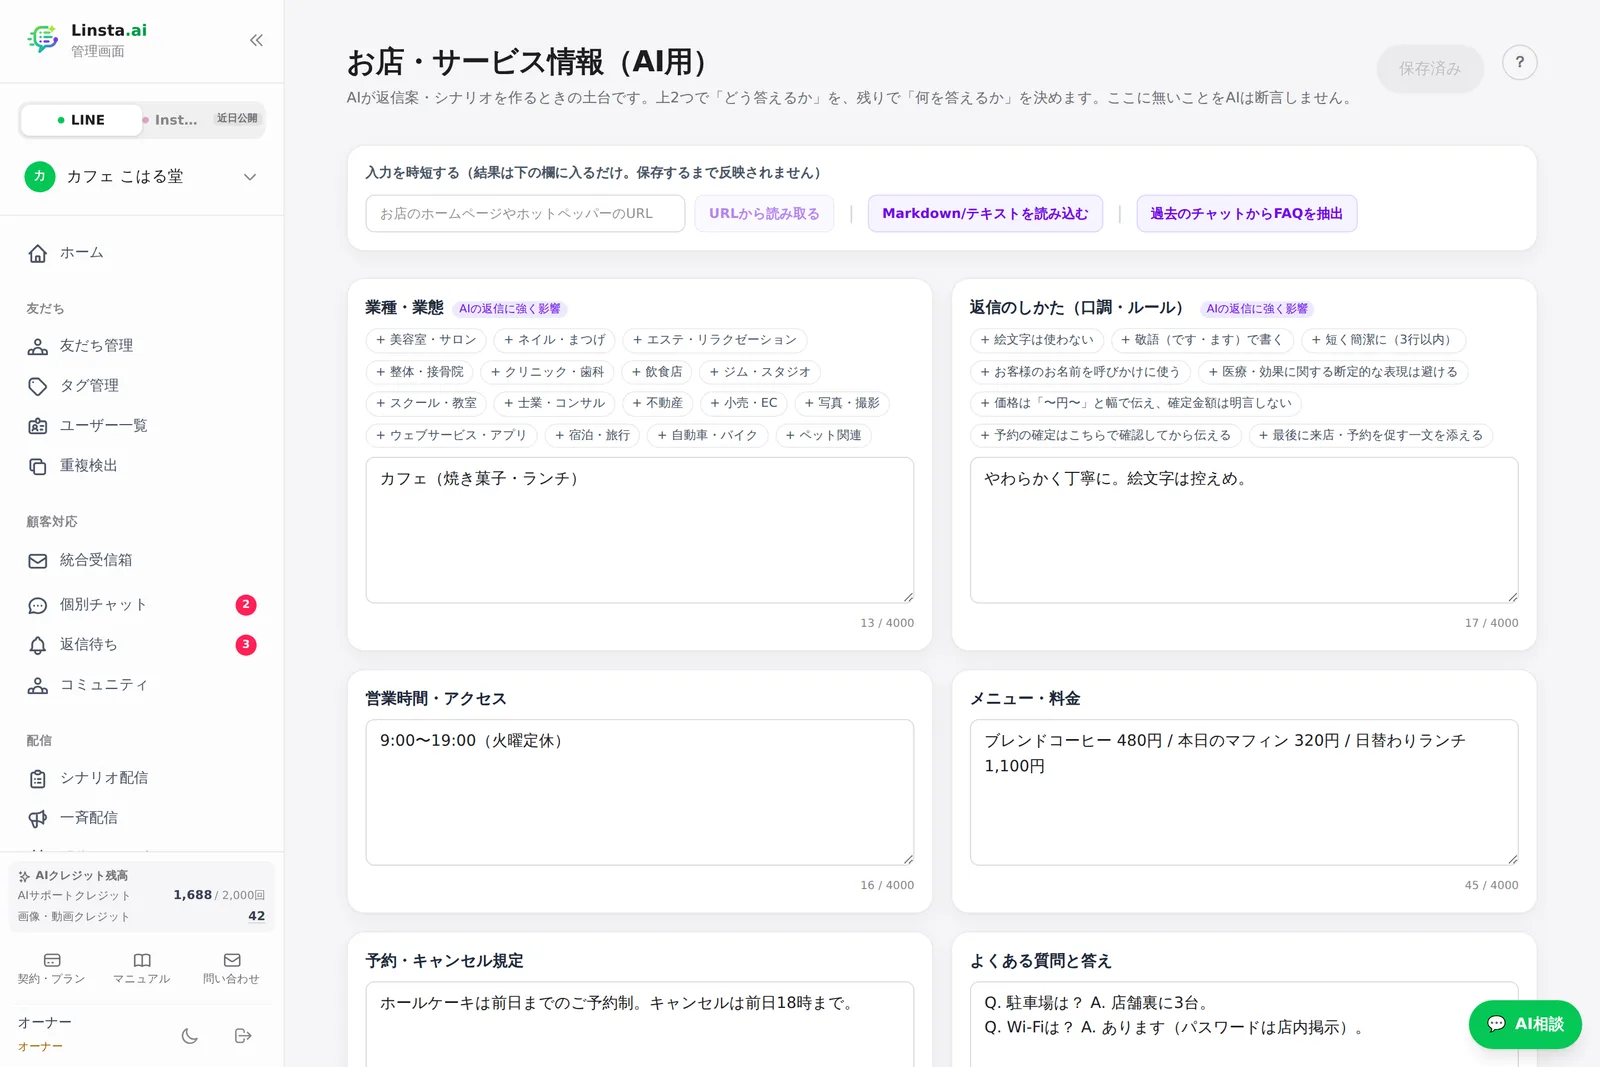
Task: Click Markdown/テキストを読み込む button
Action: coord(985,214)
